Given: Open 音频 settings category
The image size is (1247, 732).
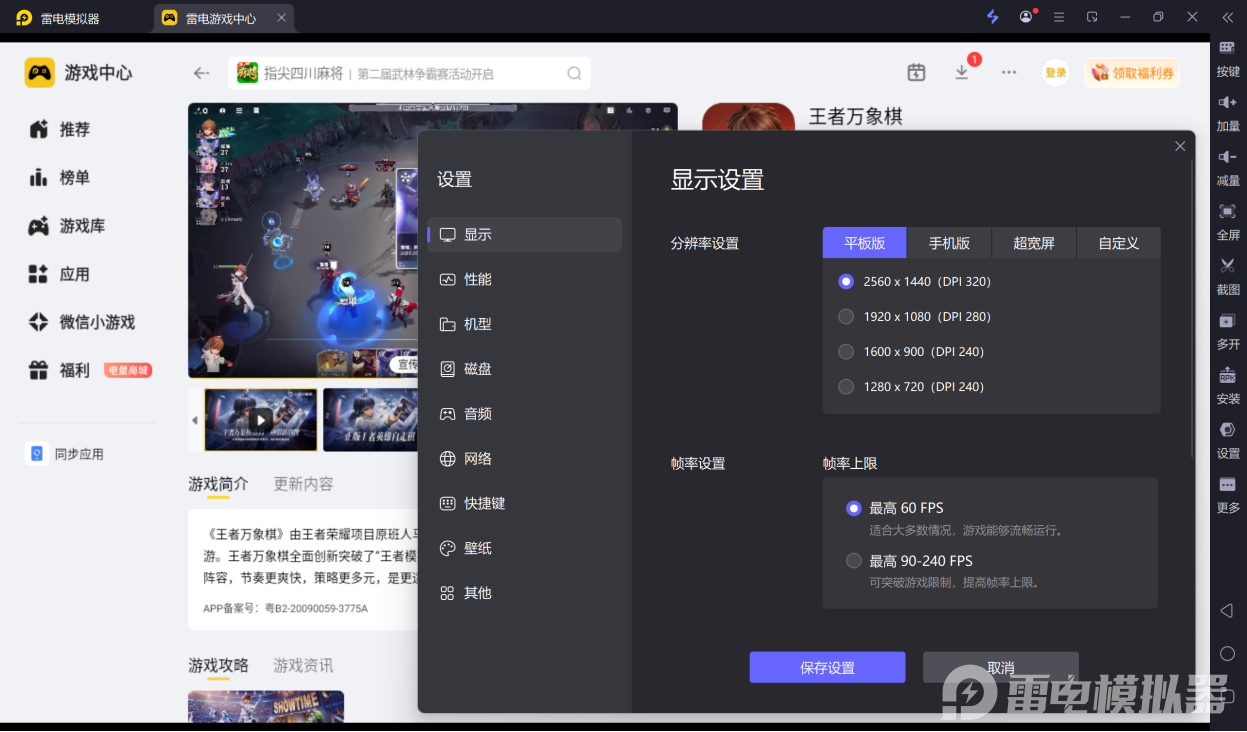Looking at the screenshot, I should [x=524, y=414].
